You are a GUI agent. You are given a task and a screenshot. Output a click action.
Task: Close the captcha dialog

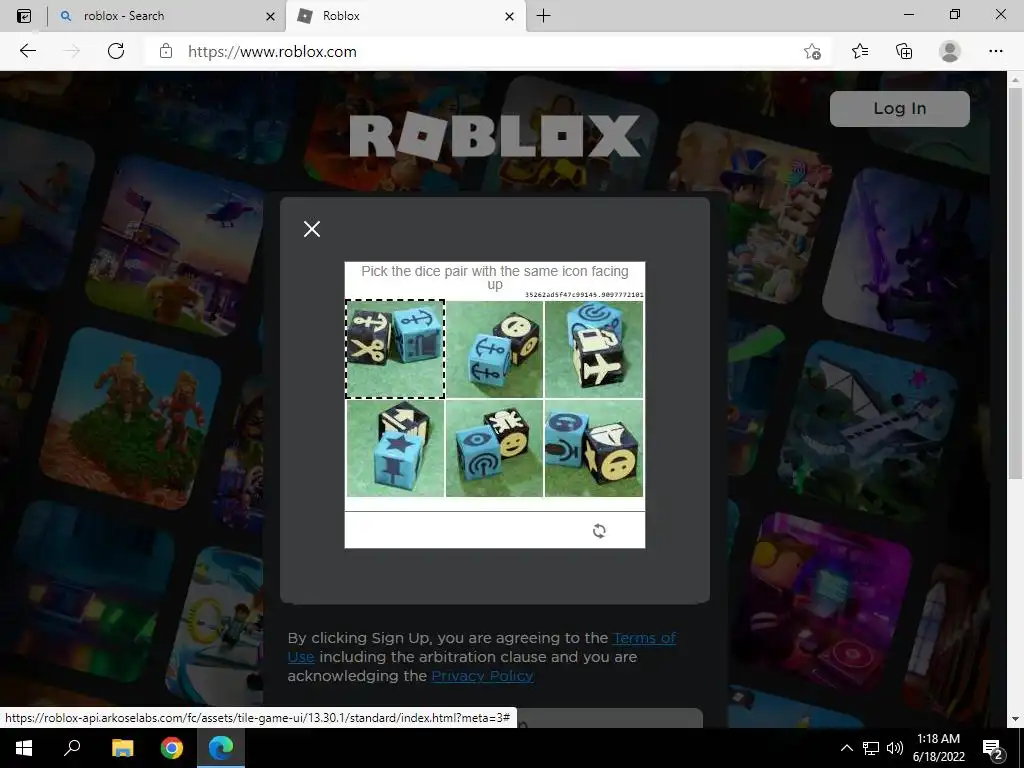tap(312, 229)
